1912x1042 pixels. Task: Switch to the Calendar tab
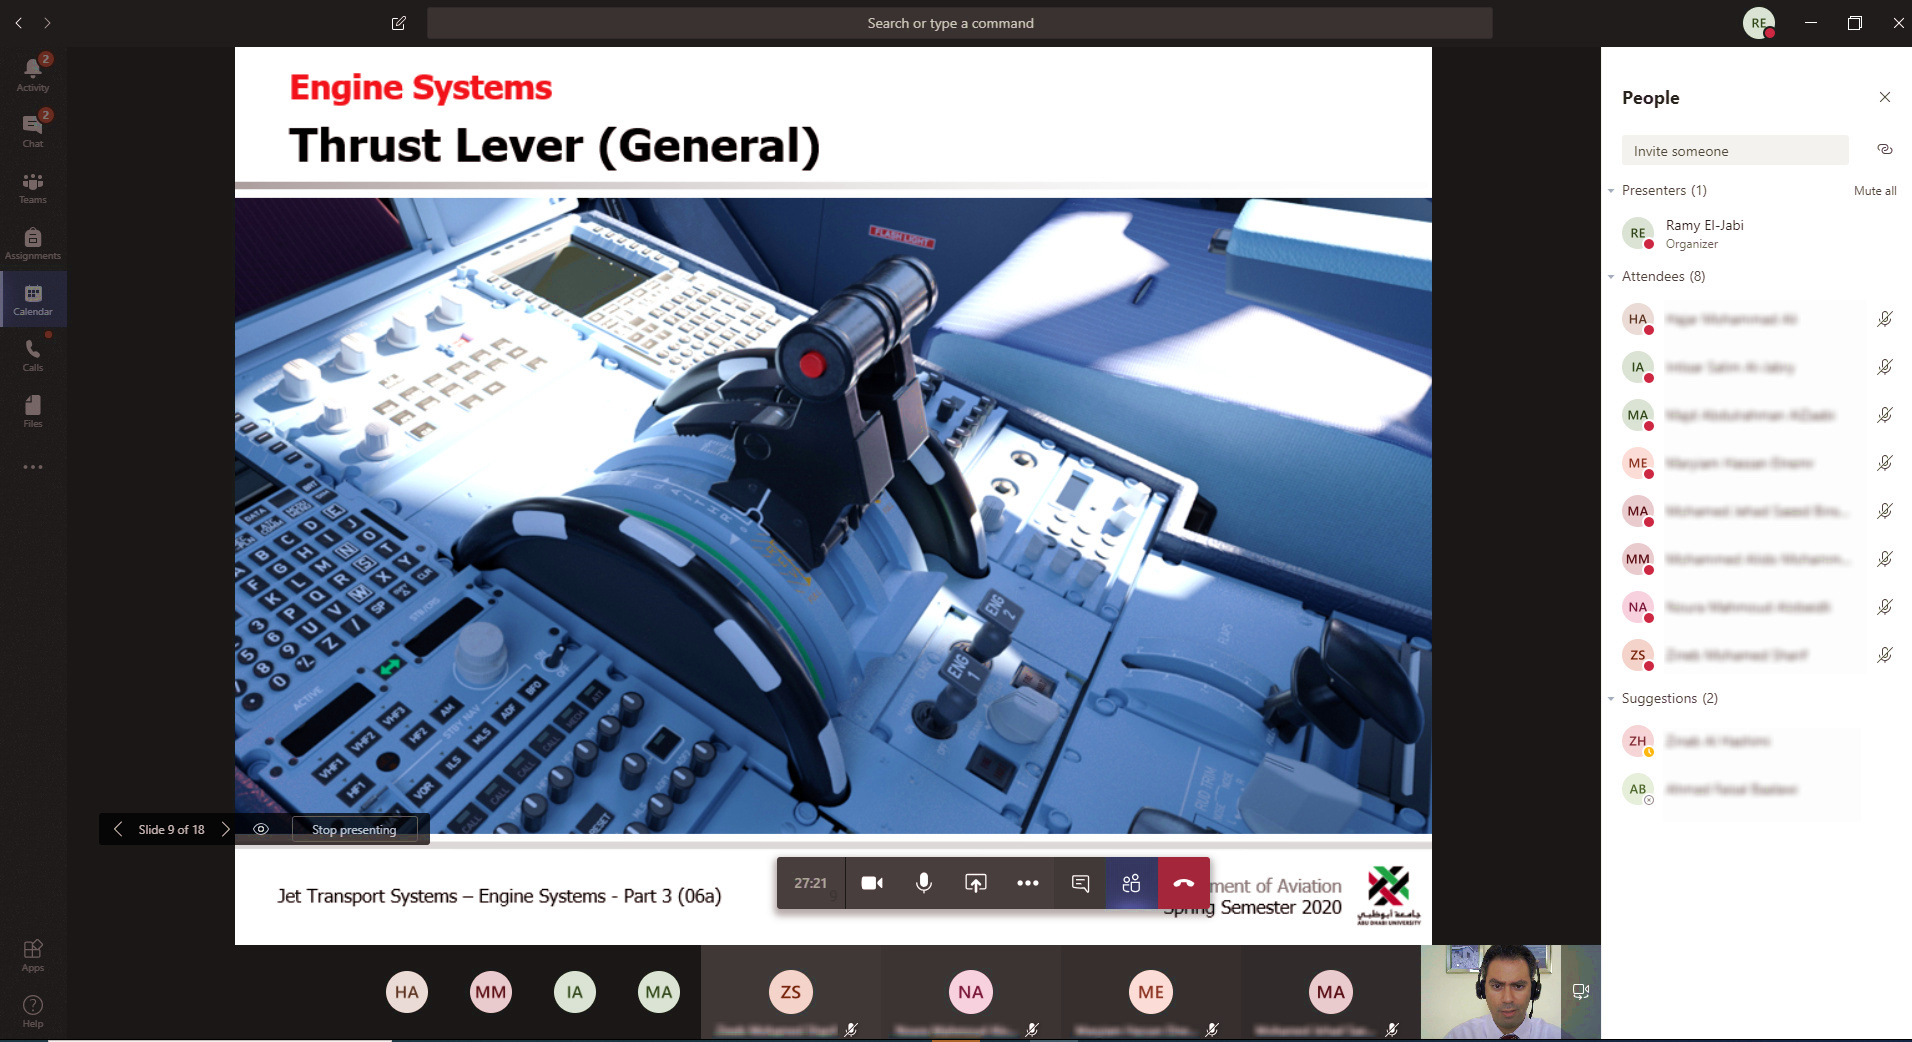click(x=33, y=299)
